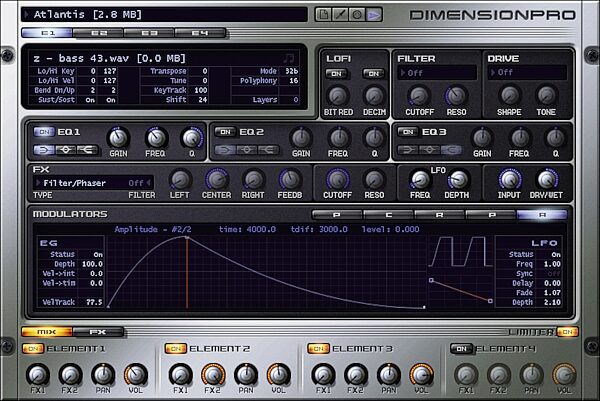Viewport: 600px width, 401px height.
Task: Click the Transpose value field
Action: pos(201,71)
